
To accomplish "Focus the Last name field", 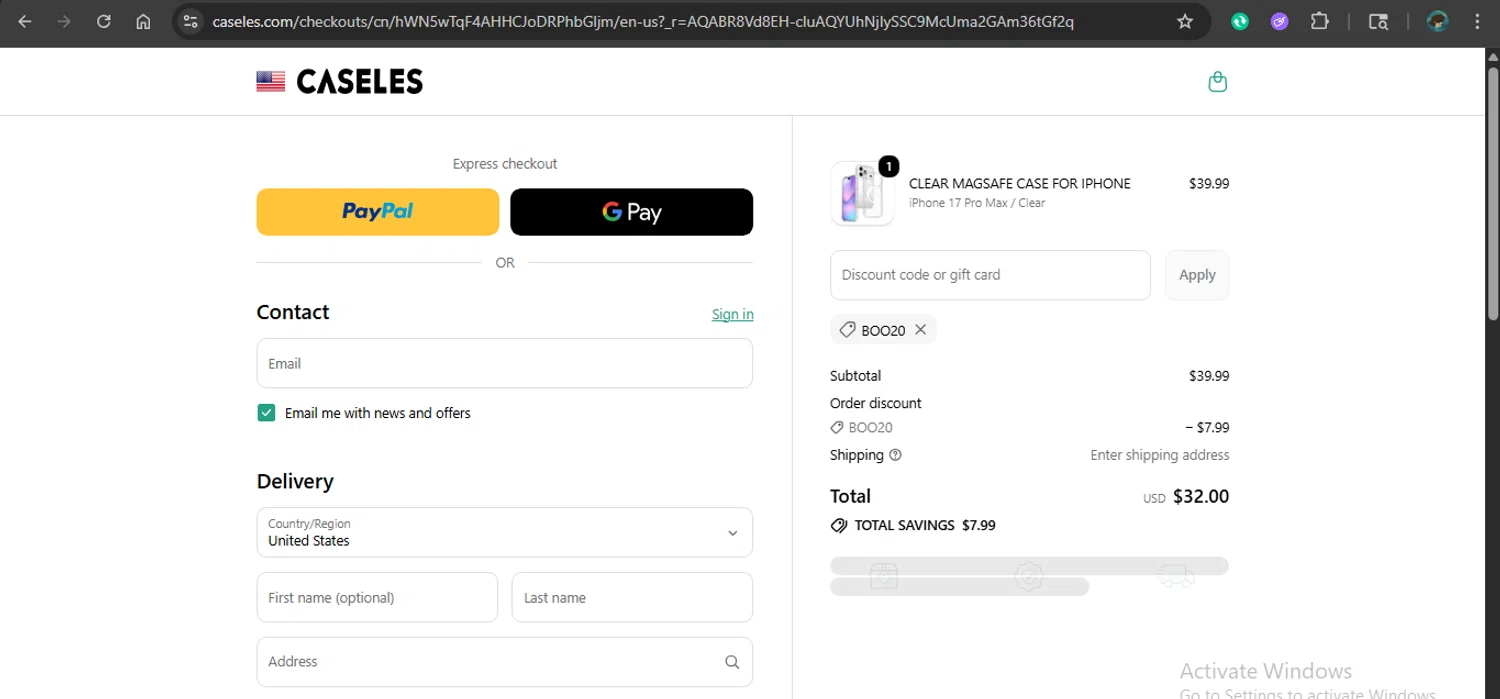I will click(x=632, y=597).
